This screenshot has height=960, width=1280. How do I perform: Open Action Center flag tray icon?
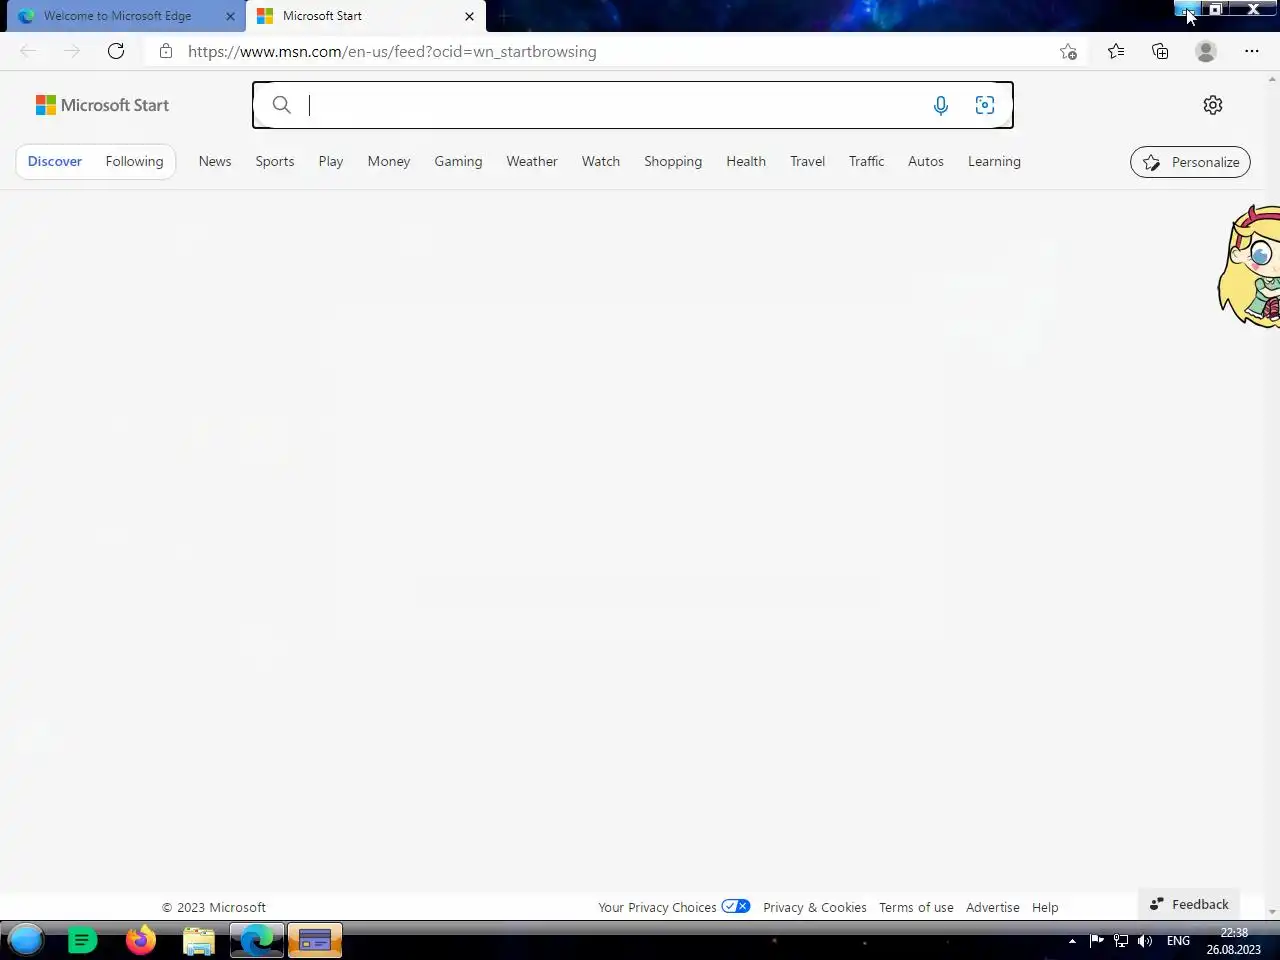pyautogui.click(x=1096, y=940)
